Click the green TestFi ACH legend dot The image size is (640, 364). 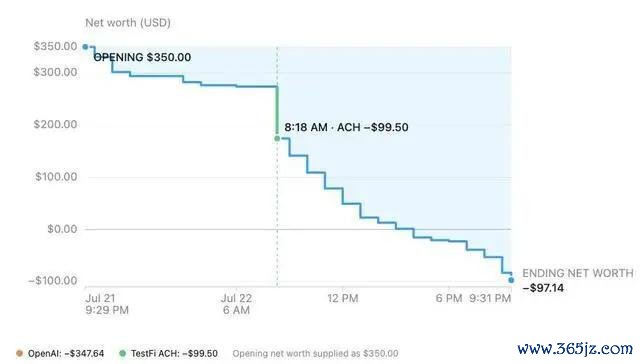coord(122,353)
